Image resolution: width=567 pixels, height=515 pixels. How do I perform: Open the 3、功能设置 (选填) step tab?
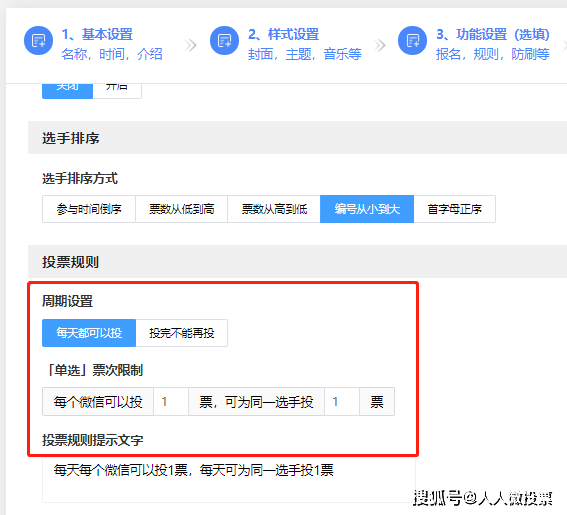(x=493, y=44)
